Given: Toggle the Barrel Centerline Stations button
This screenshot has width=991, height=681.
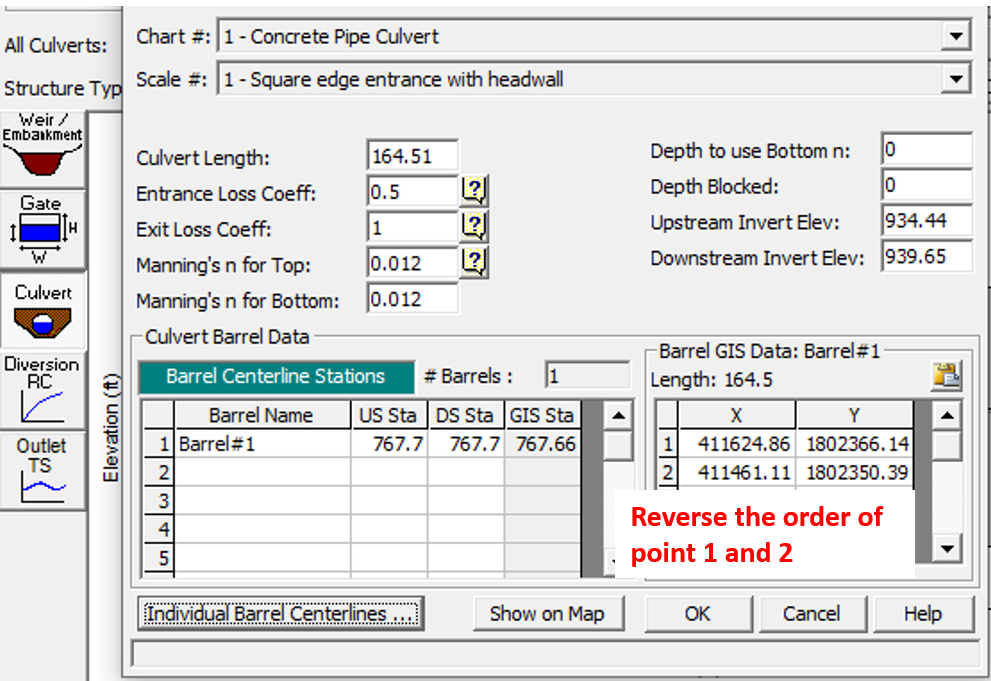Looking at the screenshot, I should (x=276, y=377).
